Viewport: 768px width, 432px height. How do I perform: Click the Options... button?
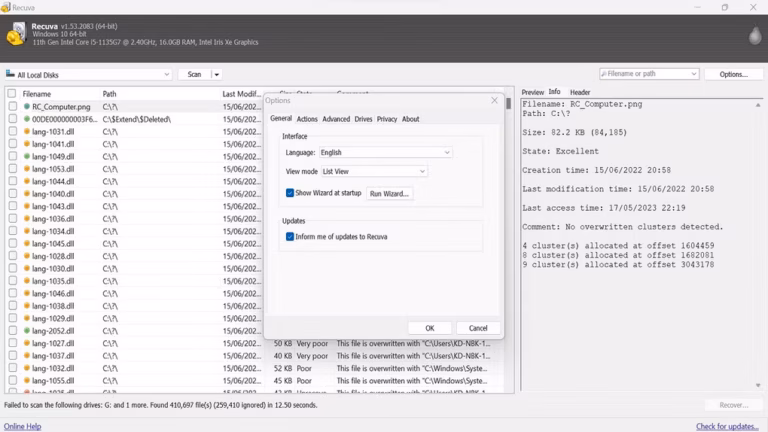733,74
